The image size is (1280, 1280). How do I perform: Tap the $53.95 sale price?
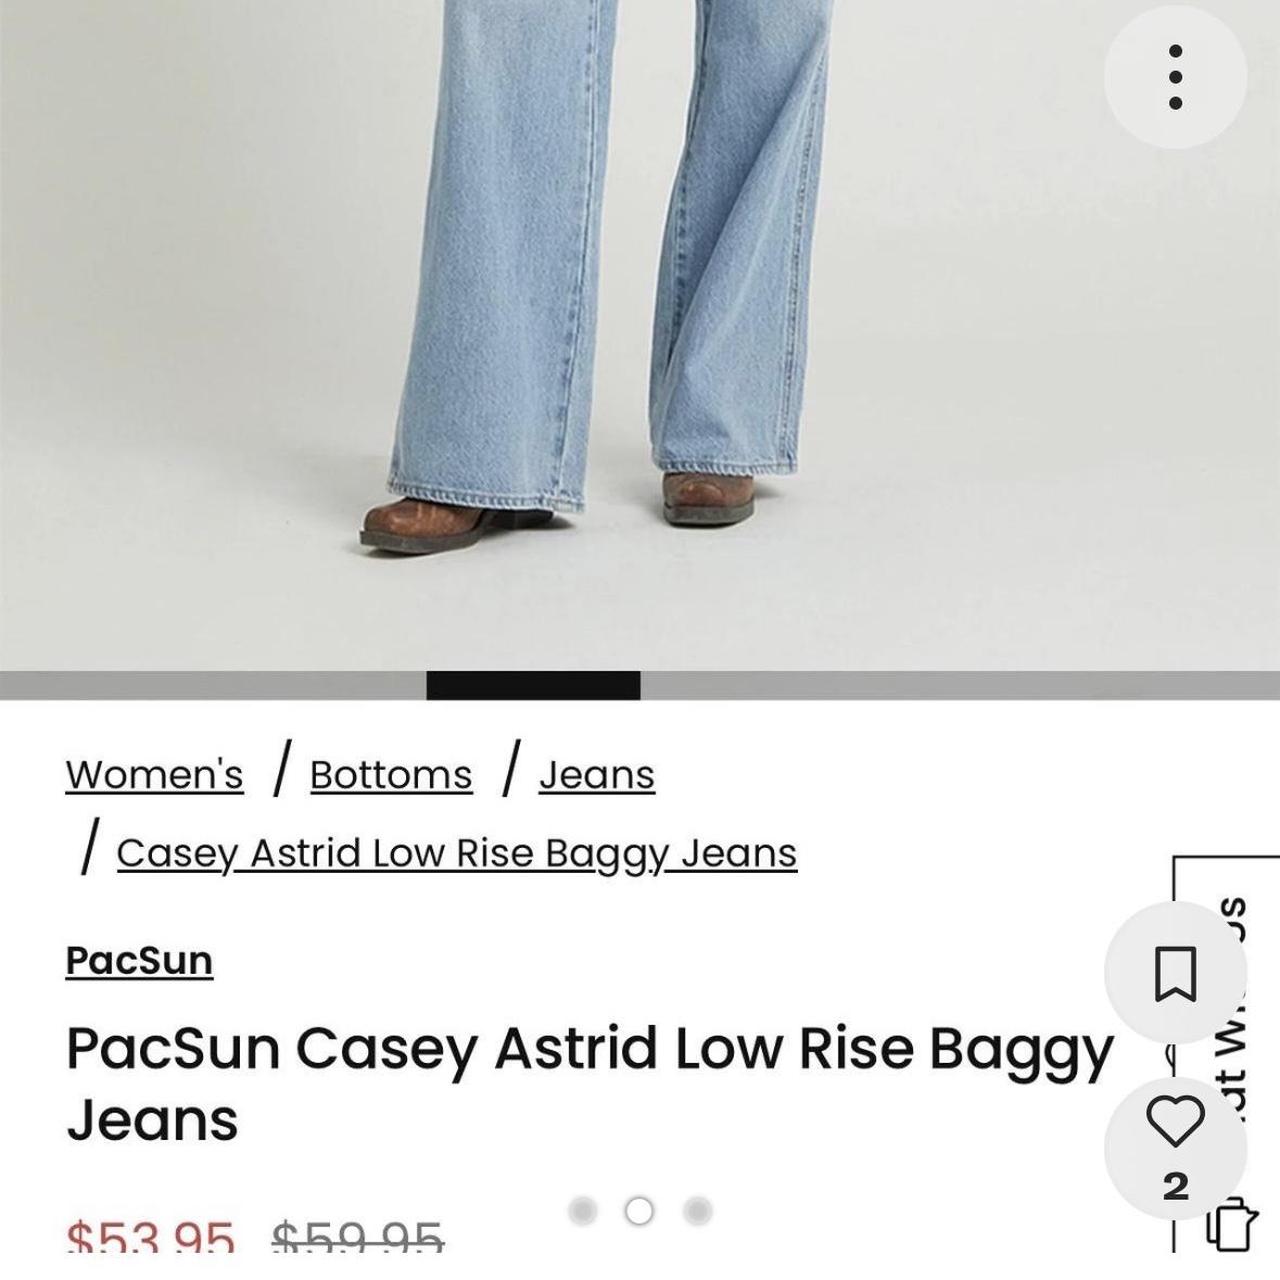pyautogui.click(x=151, y=1236)
